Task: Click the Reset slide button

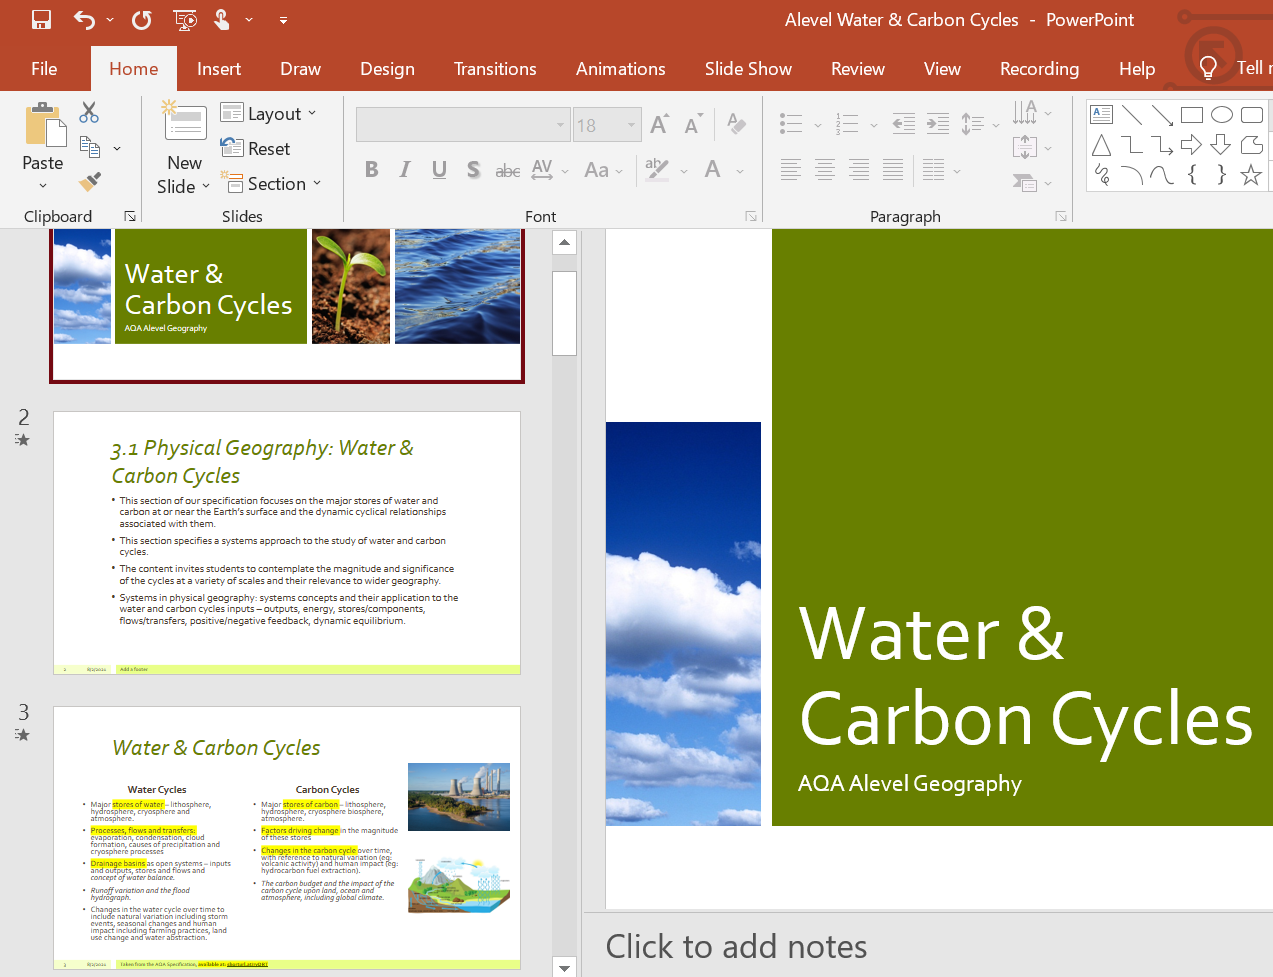Action: tap(255, 148)
